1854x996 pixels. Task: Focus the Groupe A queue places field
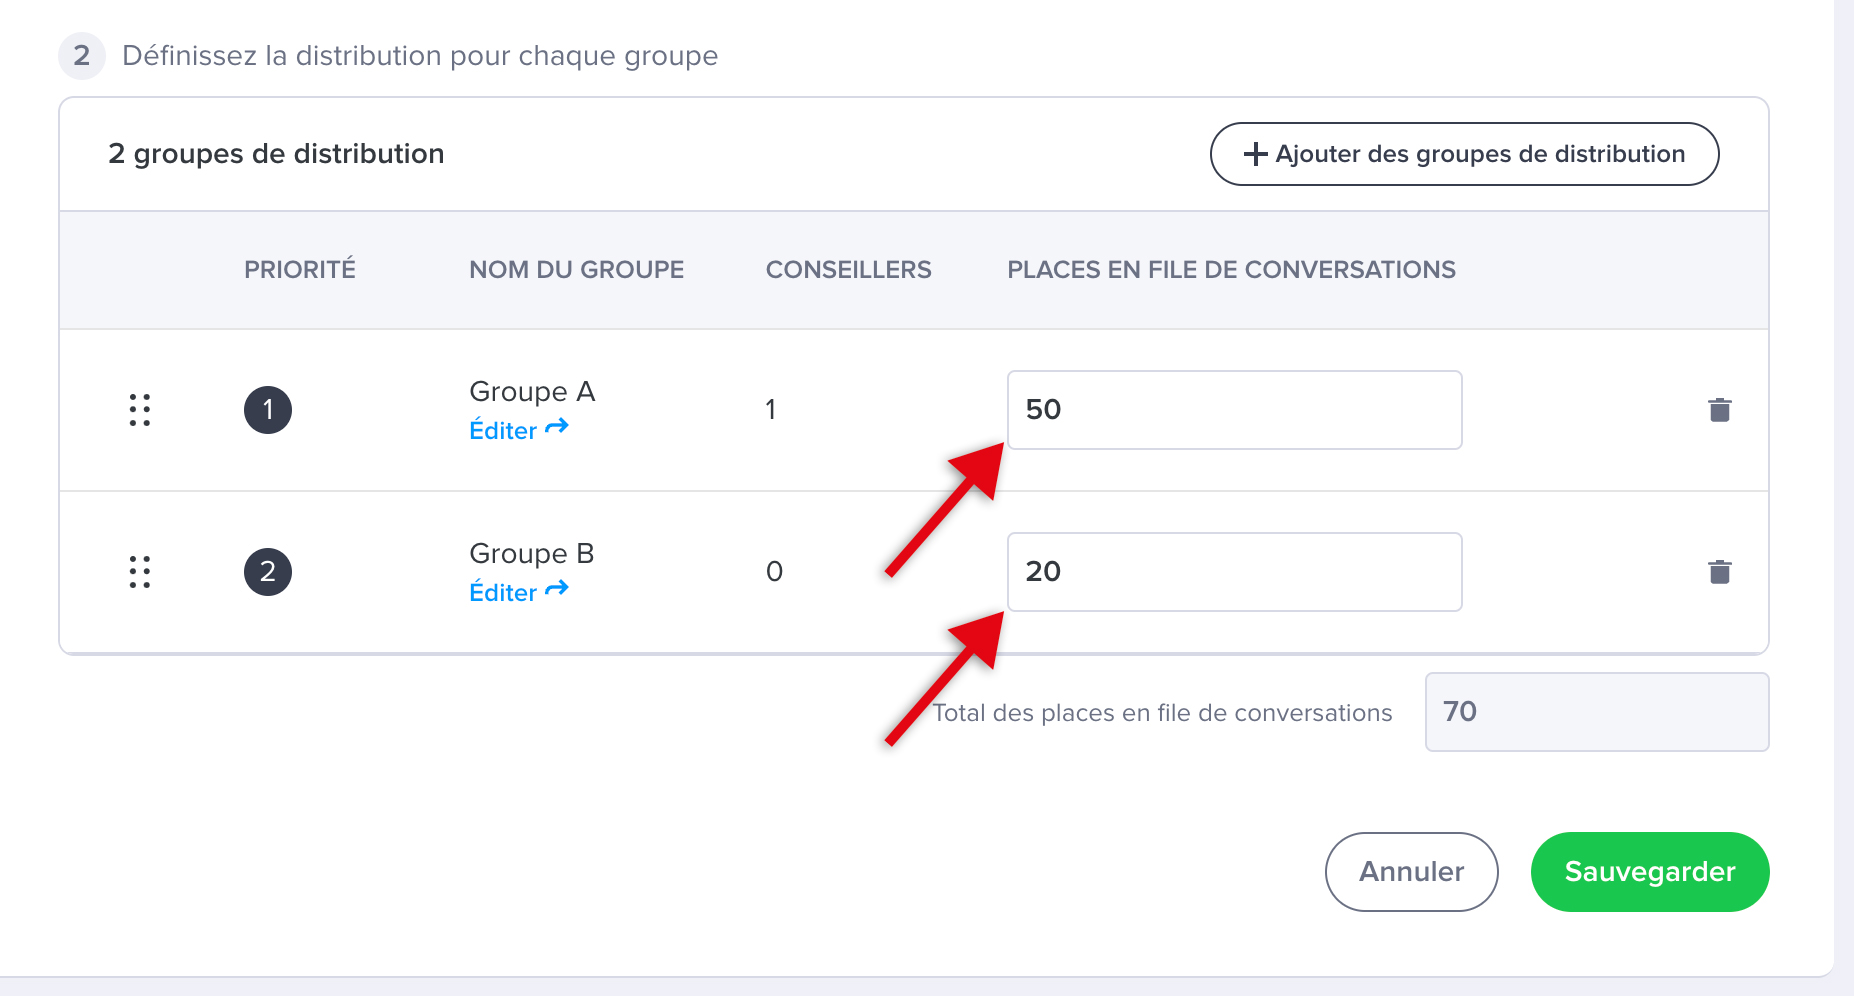point(1234,410)
